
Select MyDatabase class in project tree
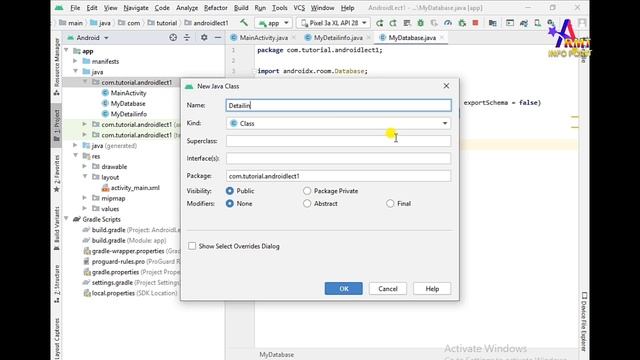pyautogui.click(x=128, y=104)
